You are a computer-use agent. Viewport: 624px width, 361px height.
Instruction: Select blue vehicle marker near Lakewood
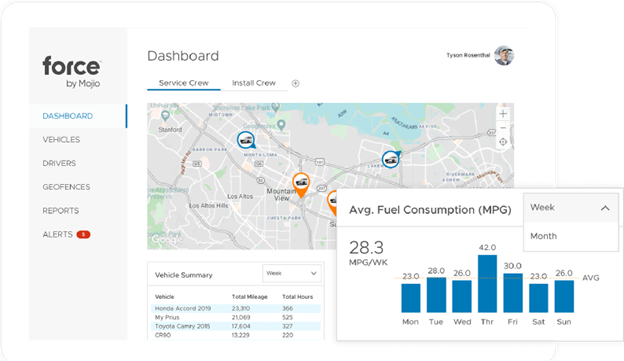point(391,159)
